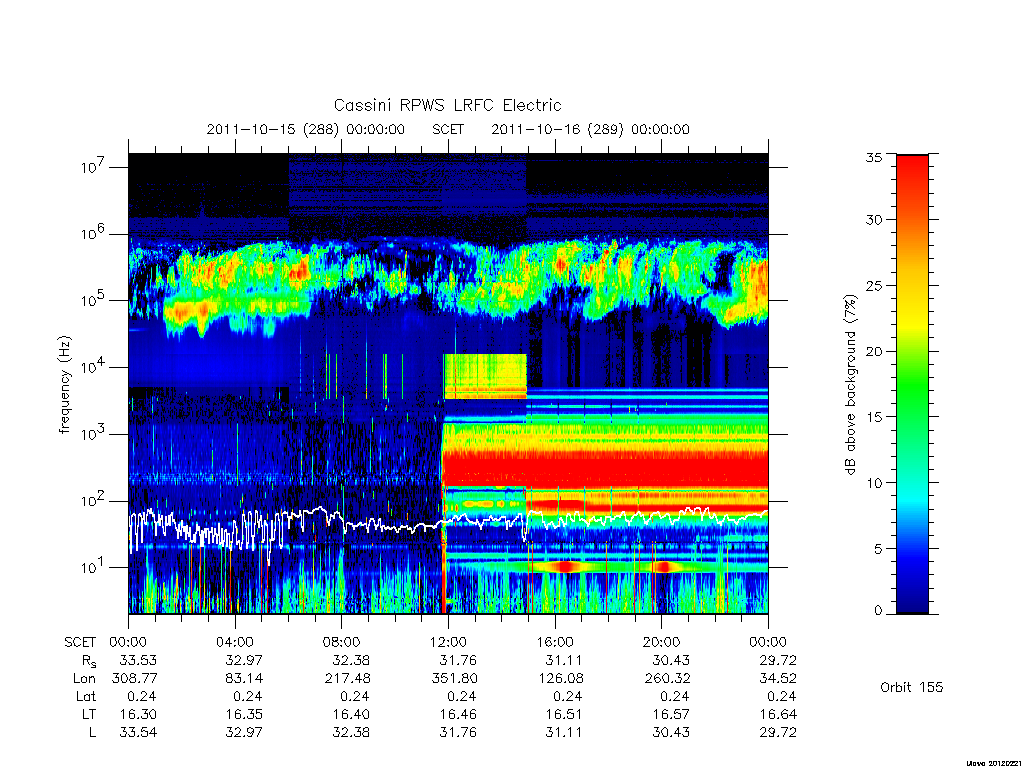Click the Rs value 31.76

[458, 660]
